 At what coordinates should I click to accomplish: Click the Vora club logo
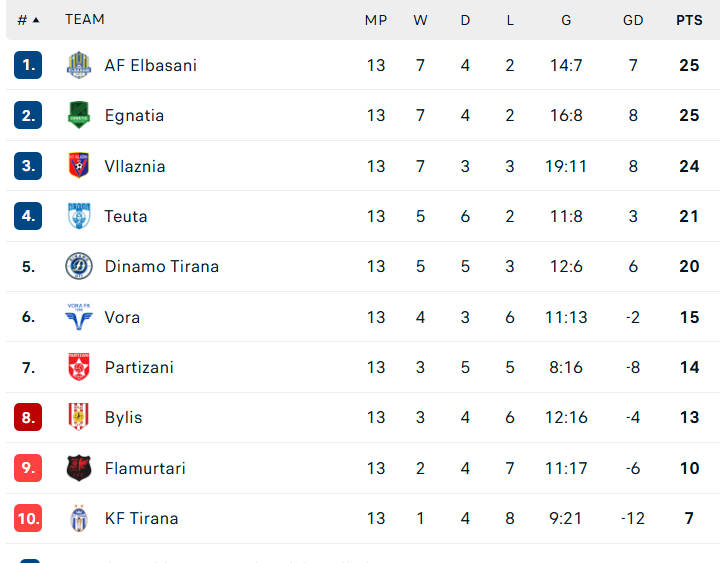point(78,317)
